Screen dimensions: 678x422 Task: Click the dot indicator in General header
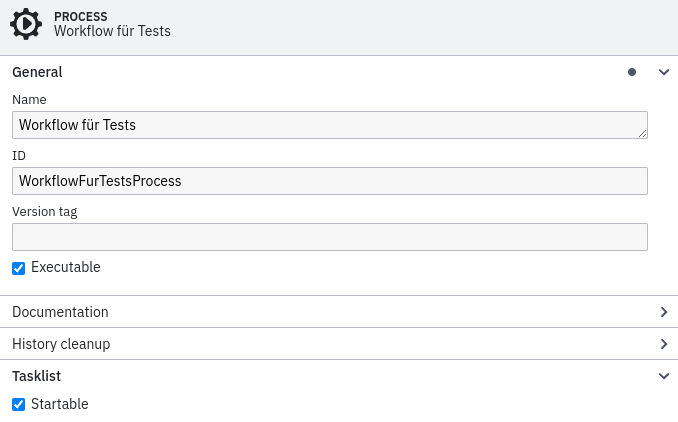[x=632, y=72]
